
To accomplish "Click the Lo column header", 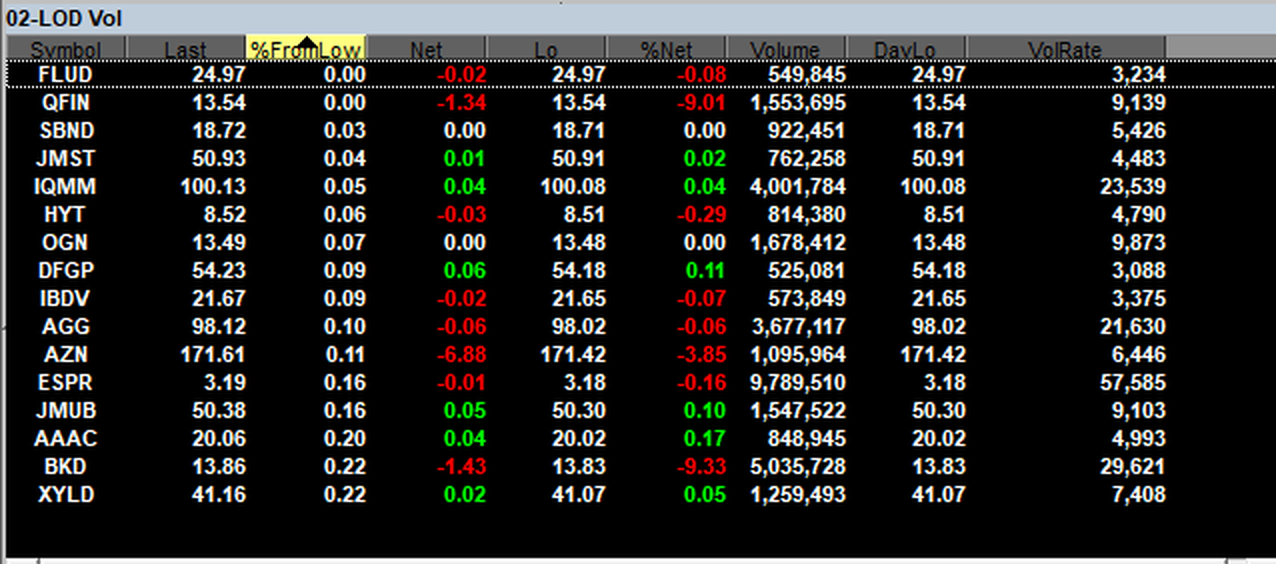I will 546,49.
